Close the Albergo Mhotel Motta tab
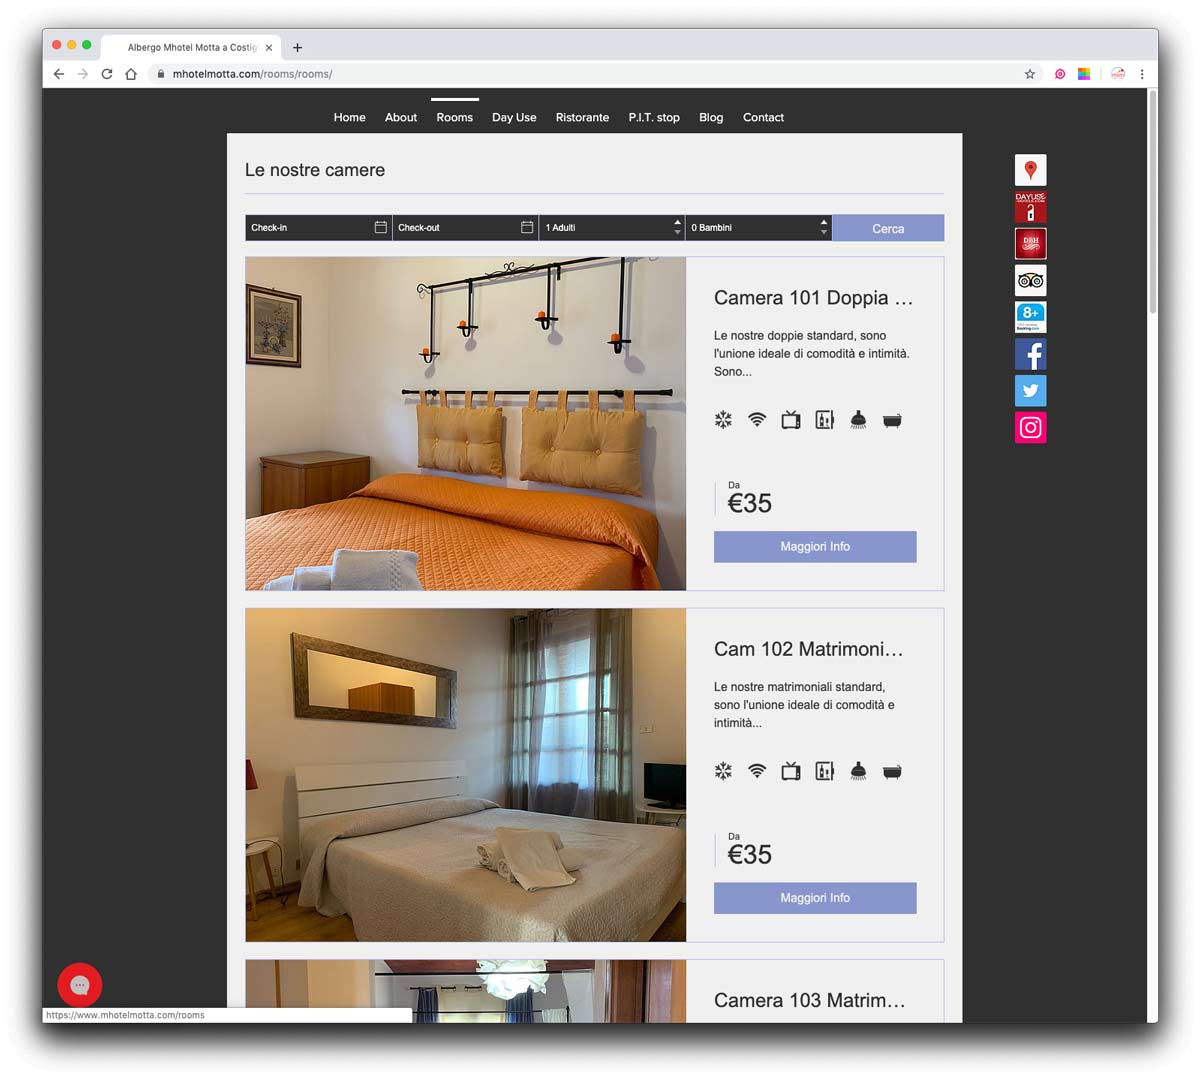Viewport: 1200px width, 1078px height. pos(269,47)
